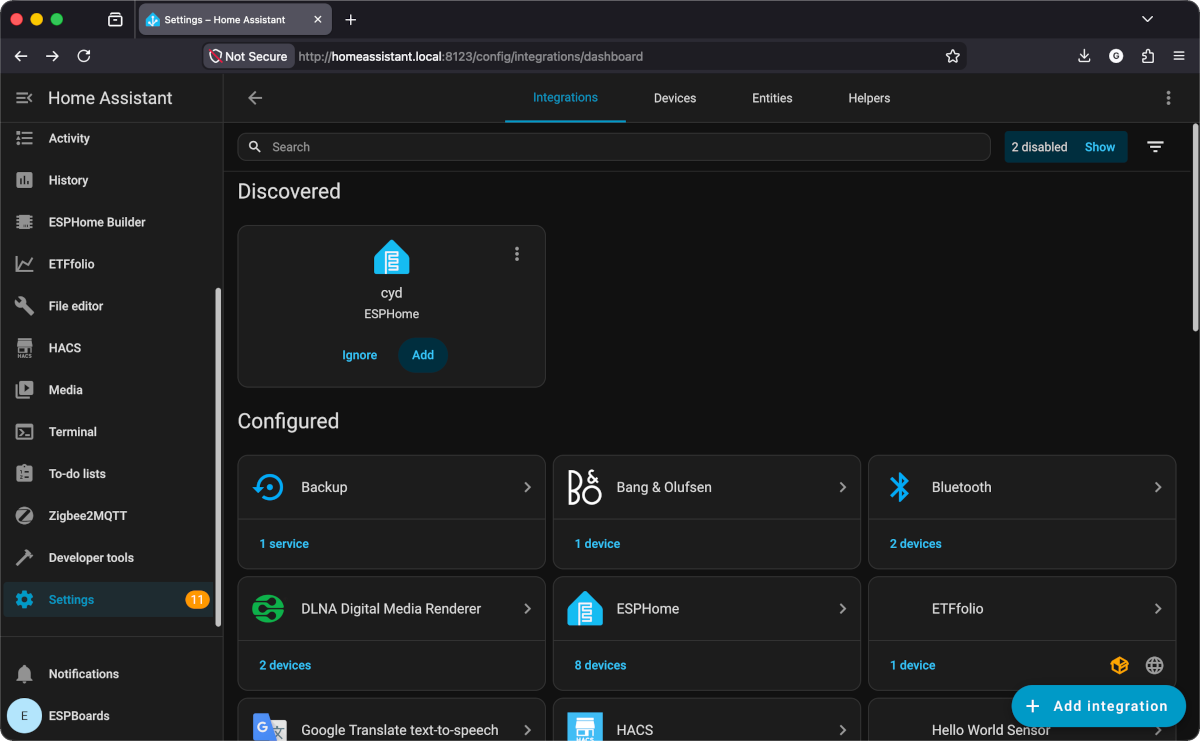
Task: Click the Add integration button
Action: click(1097, 706)
